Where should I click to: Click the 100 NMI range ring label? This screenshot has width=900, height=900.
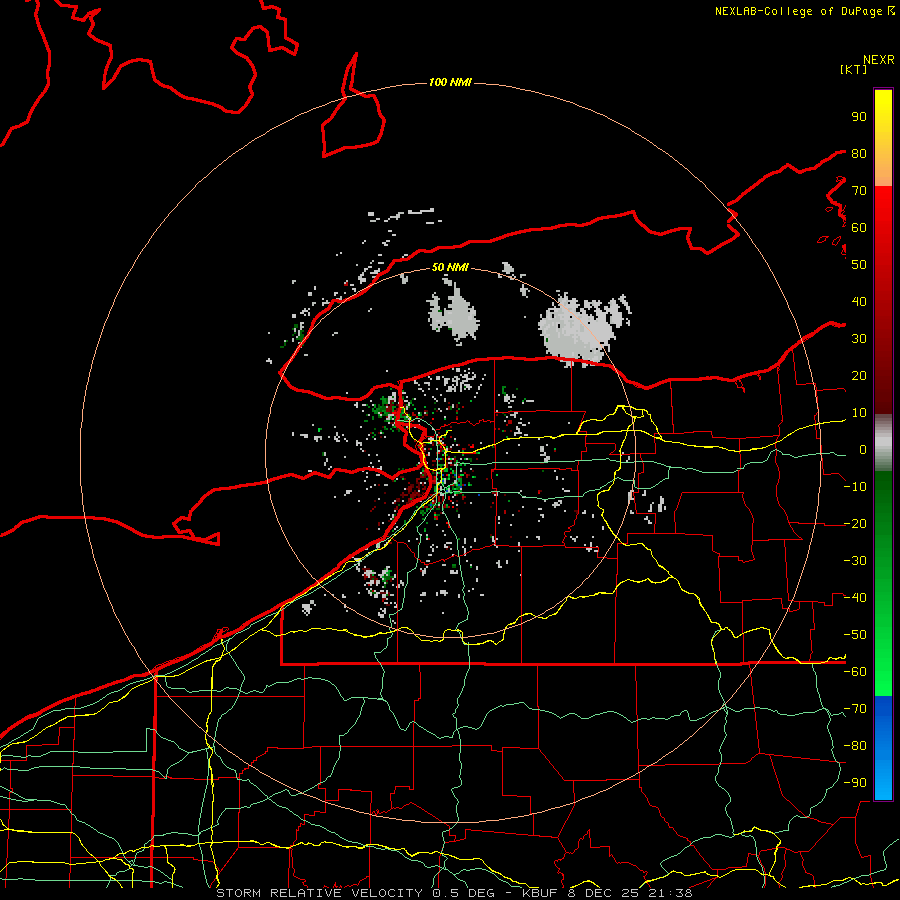[450, 82]
